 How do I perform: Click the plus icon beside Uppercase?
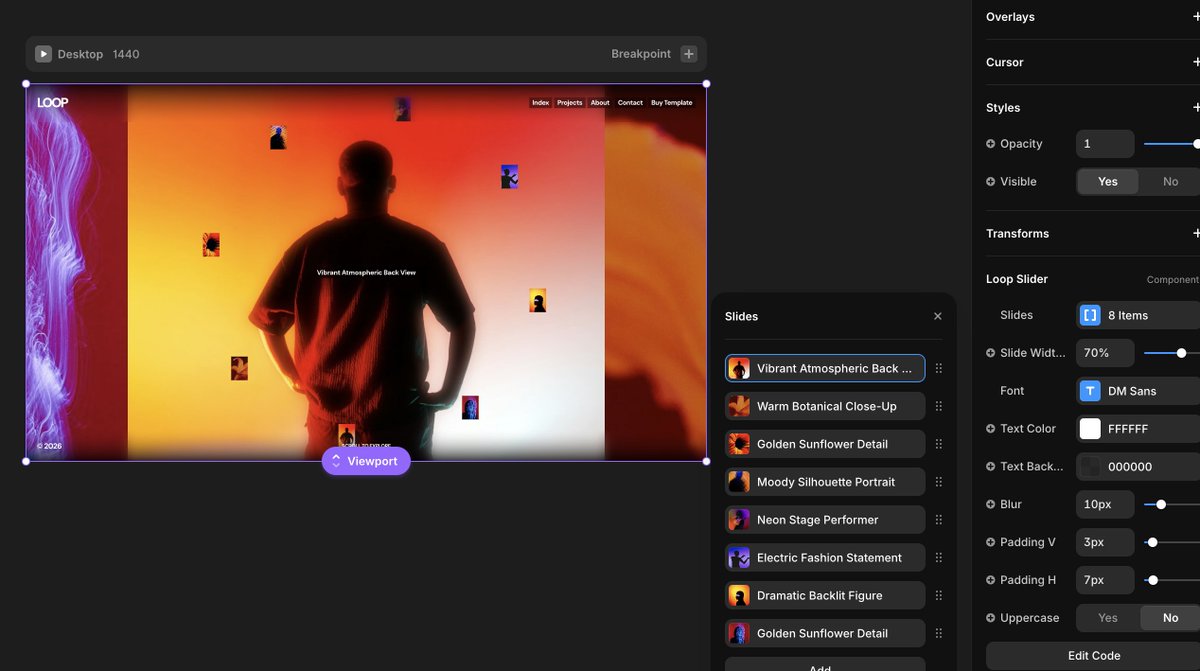[991, 618]
